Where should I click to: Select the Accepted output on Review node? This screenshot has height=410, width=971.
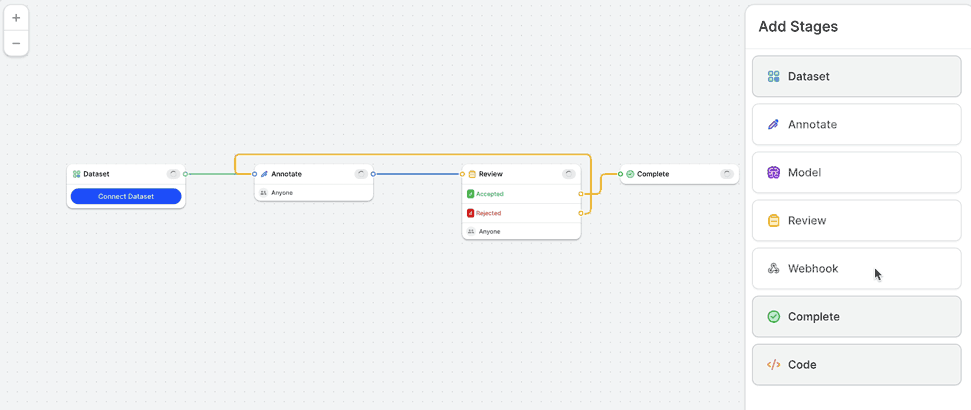pos(489,194)
